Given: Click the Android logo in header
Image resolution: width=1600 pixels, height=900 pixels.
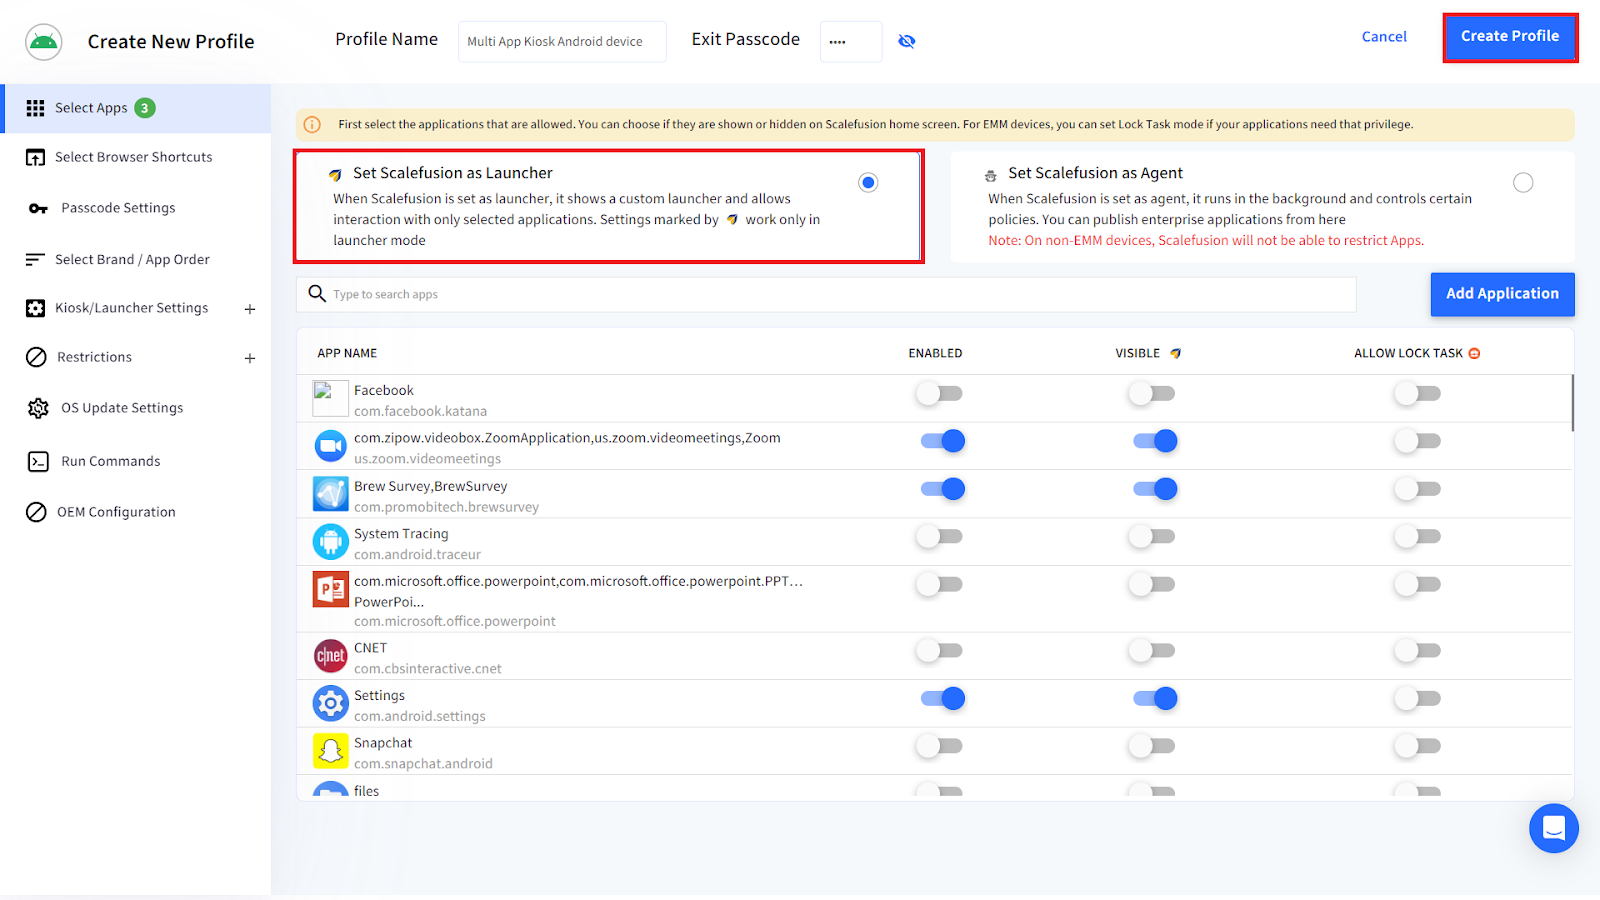Looking at the screenshot, I should (x=44, y=42).
